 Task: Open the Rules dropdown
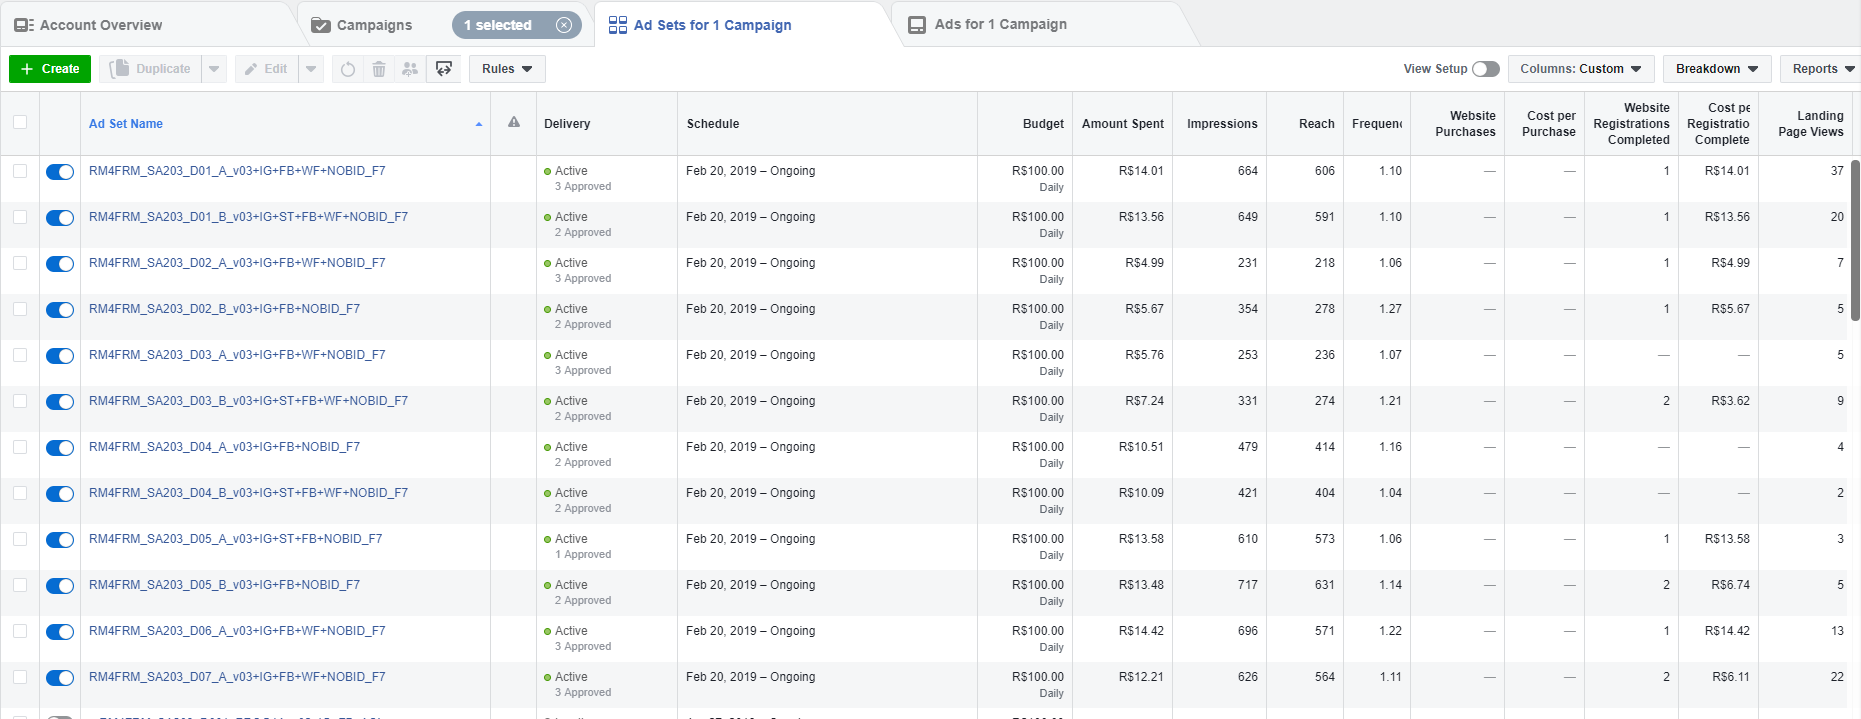click(x=507, y=69)
